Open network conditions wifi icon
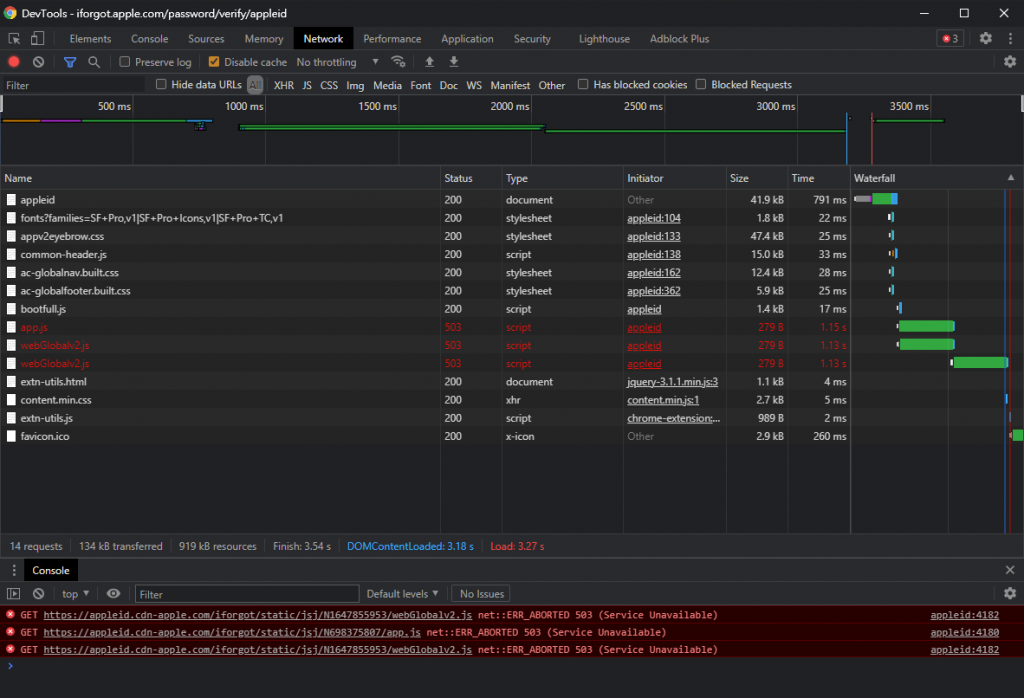 pyautogui.click(x=398, y=62)
